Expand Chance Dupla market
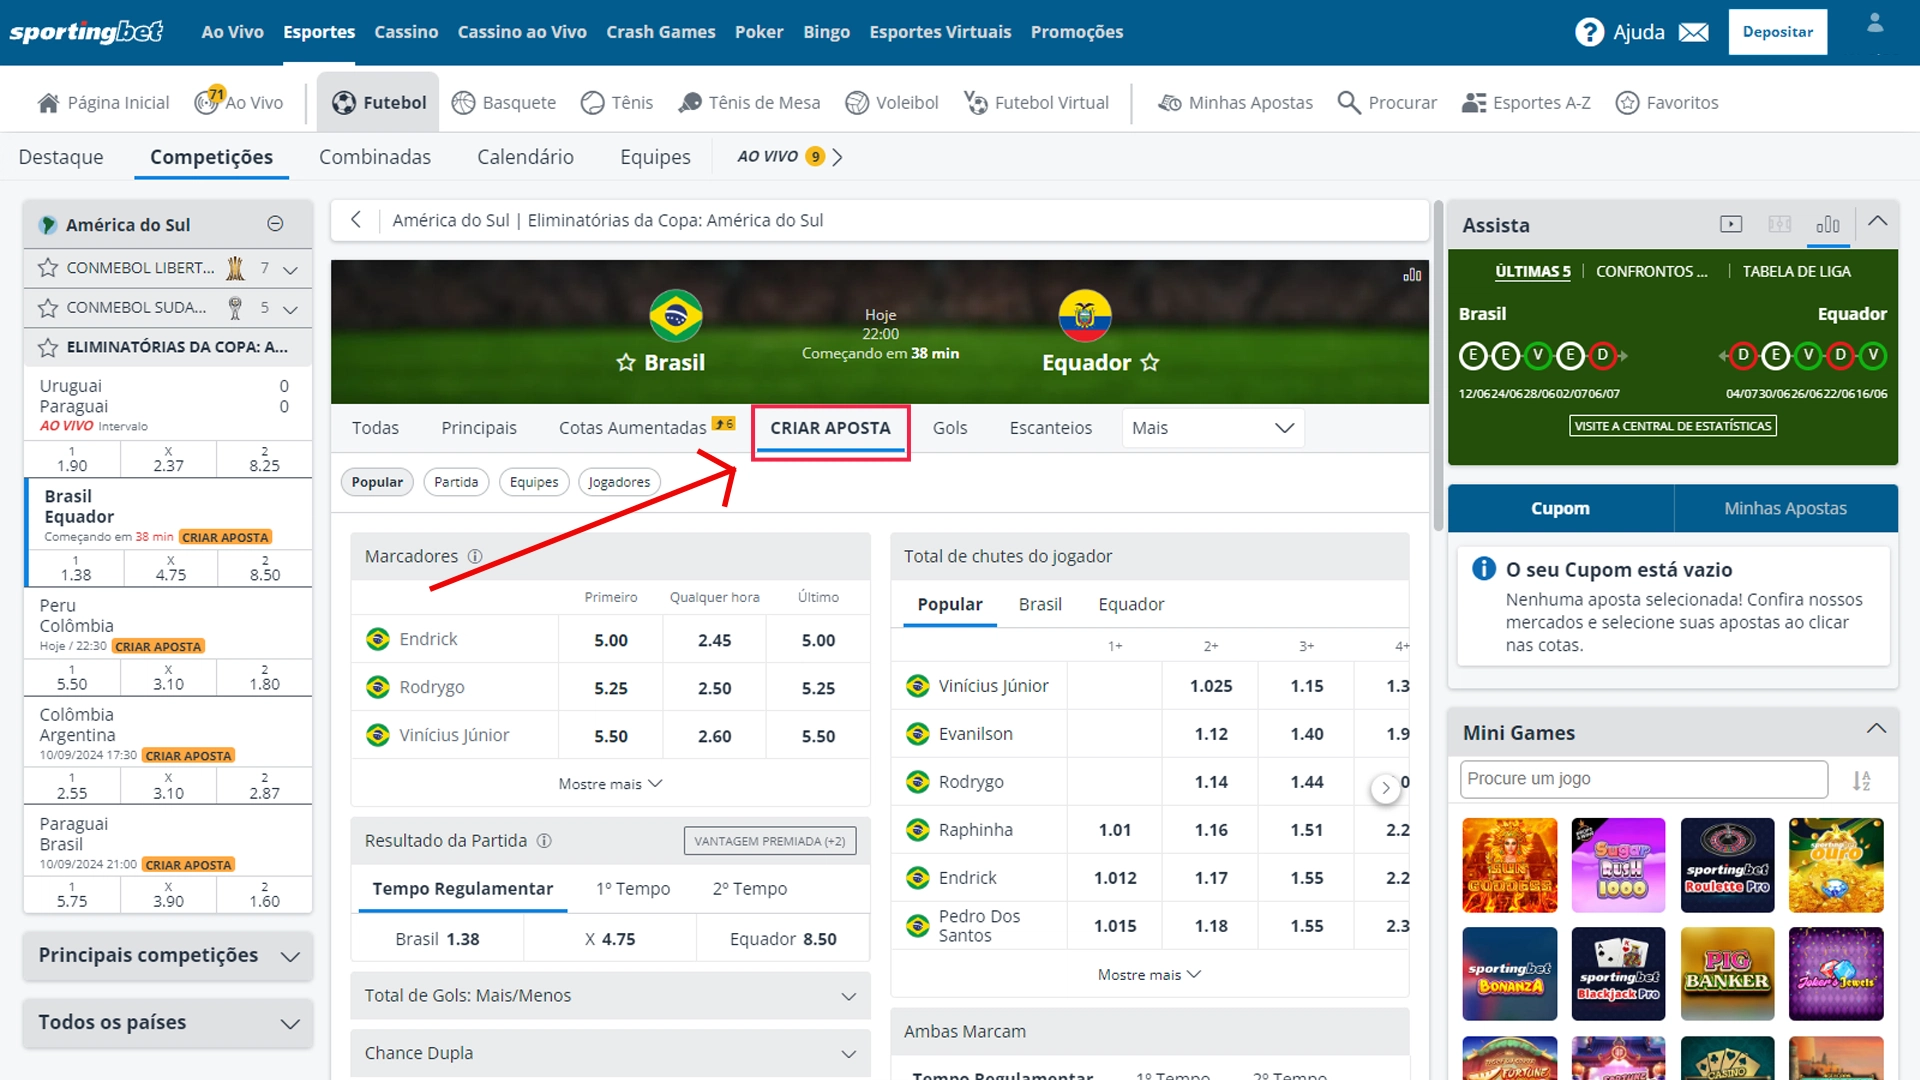The width and height of the screenshot is (1920, 1080). [x=610, y=1054]
